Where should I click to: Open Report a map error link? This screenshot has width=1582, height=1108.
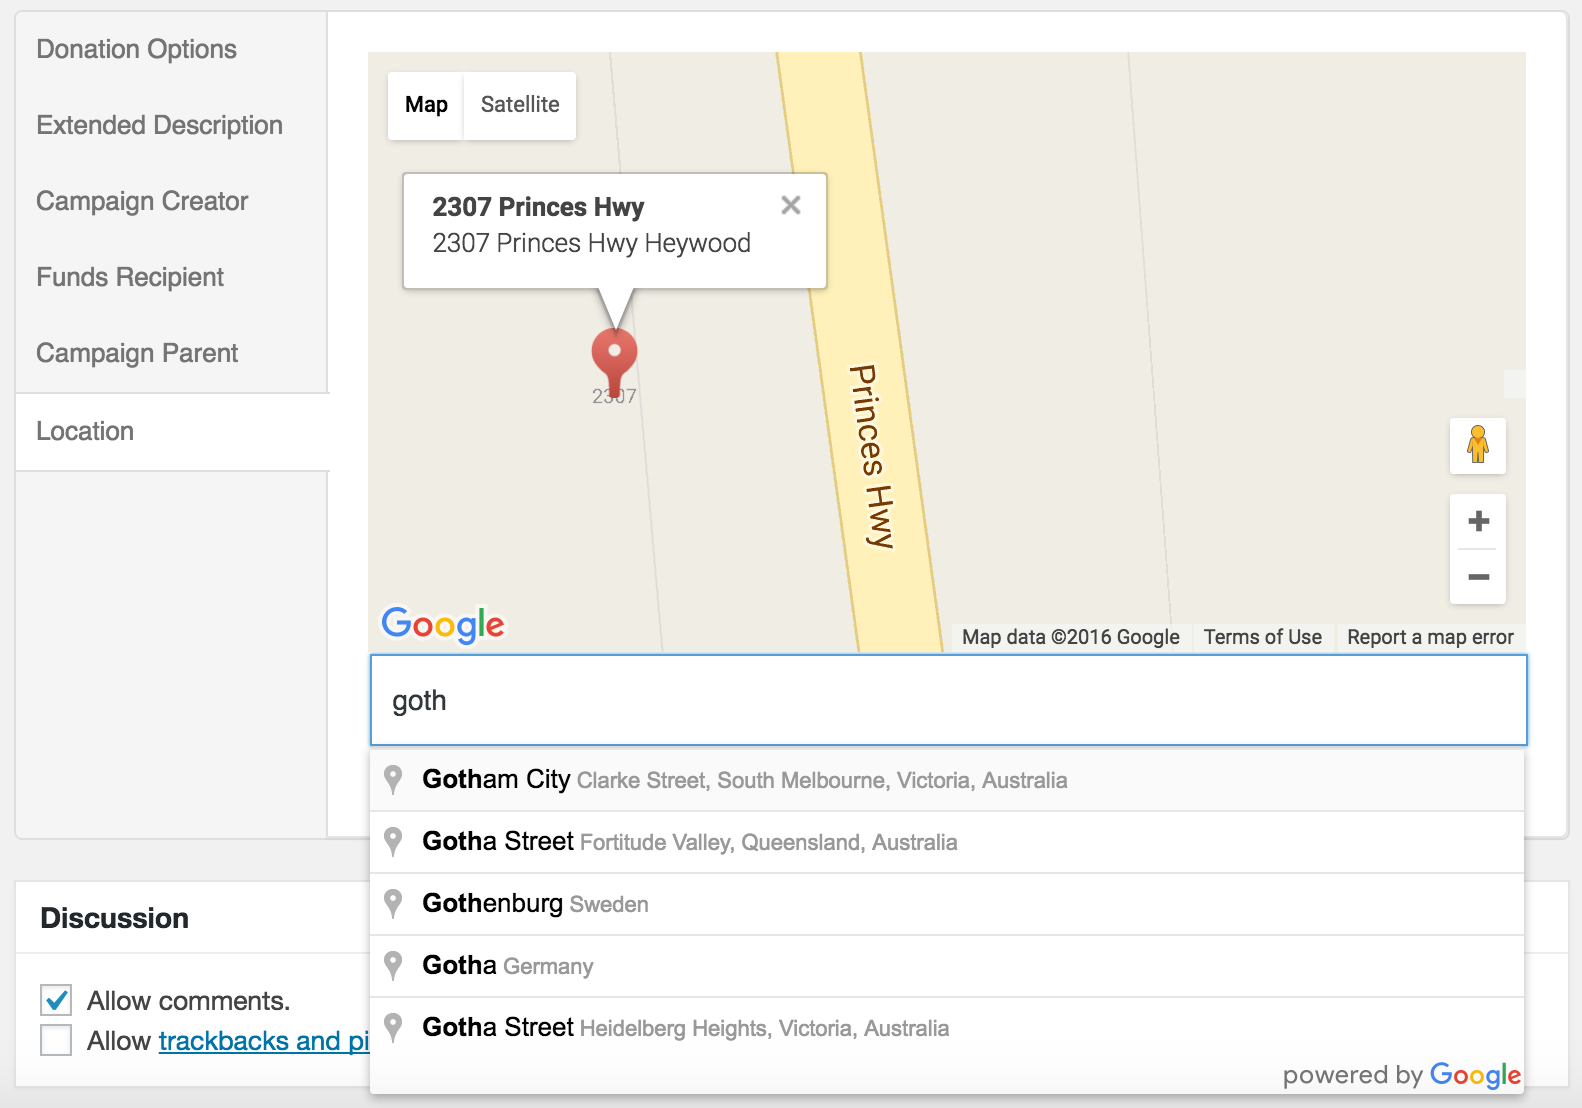click(x=1430, y=637)
